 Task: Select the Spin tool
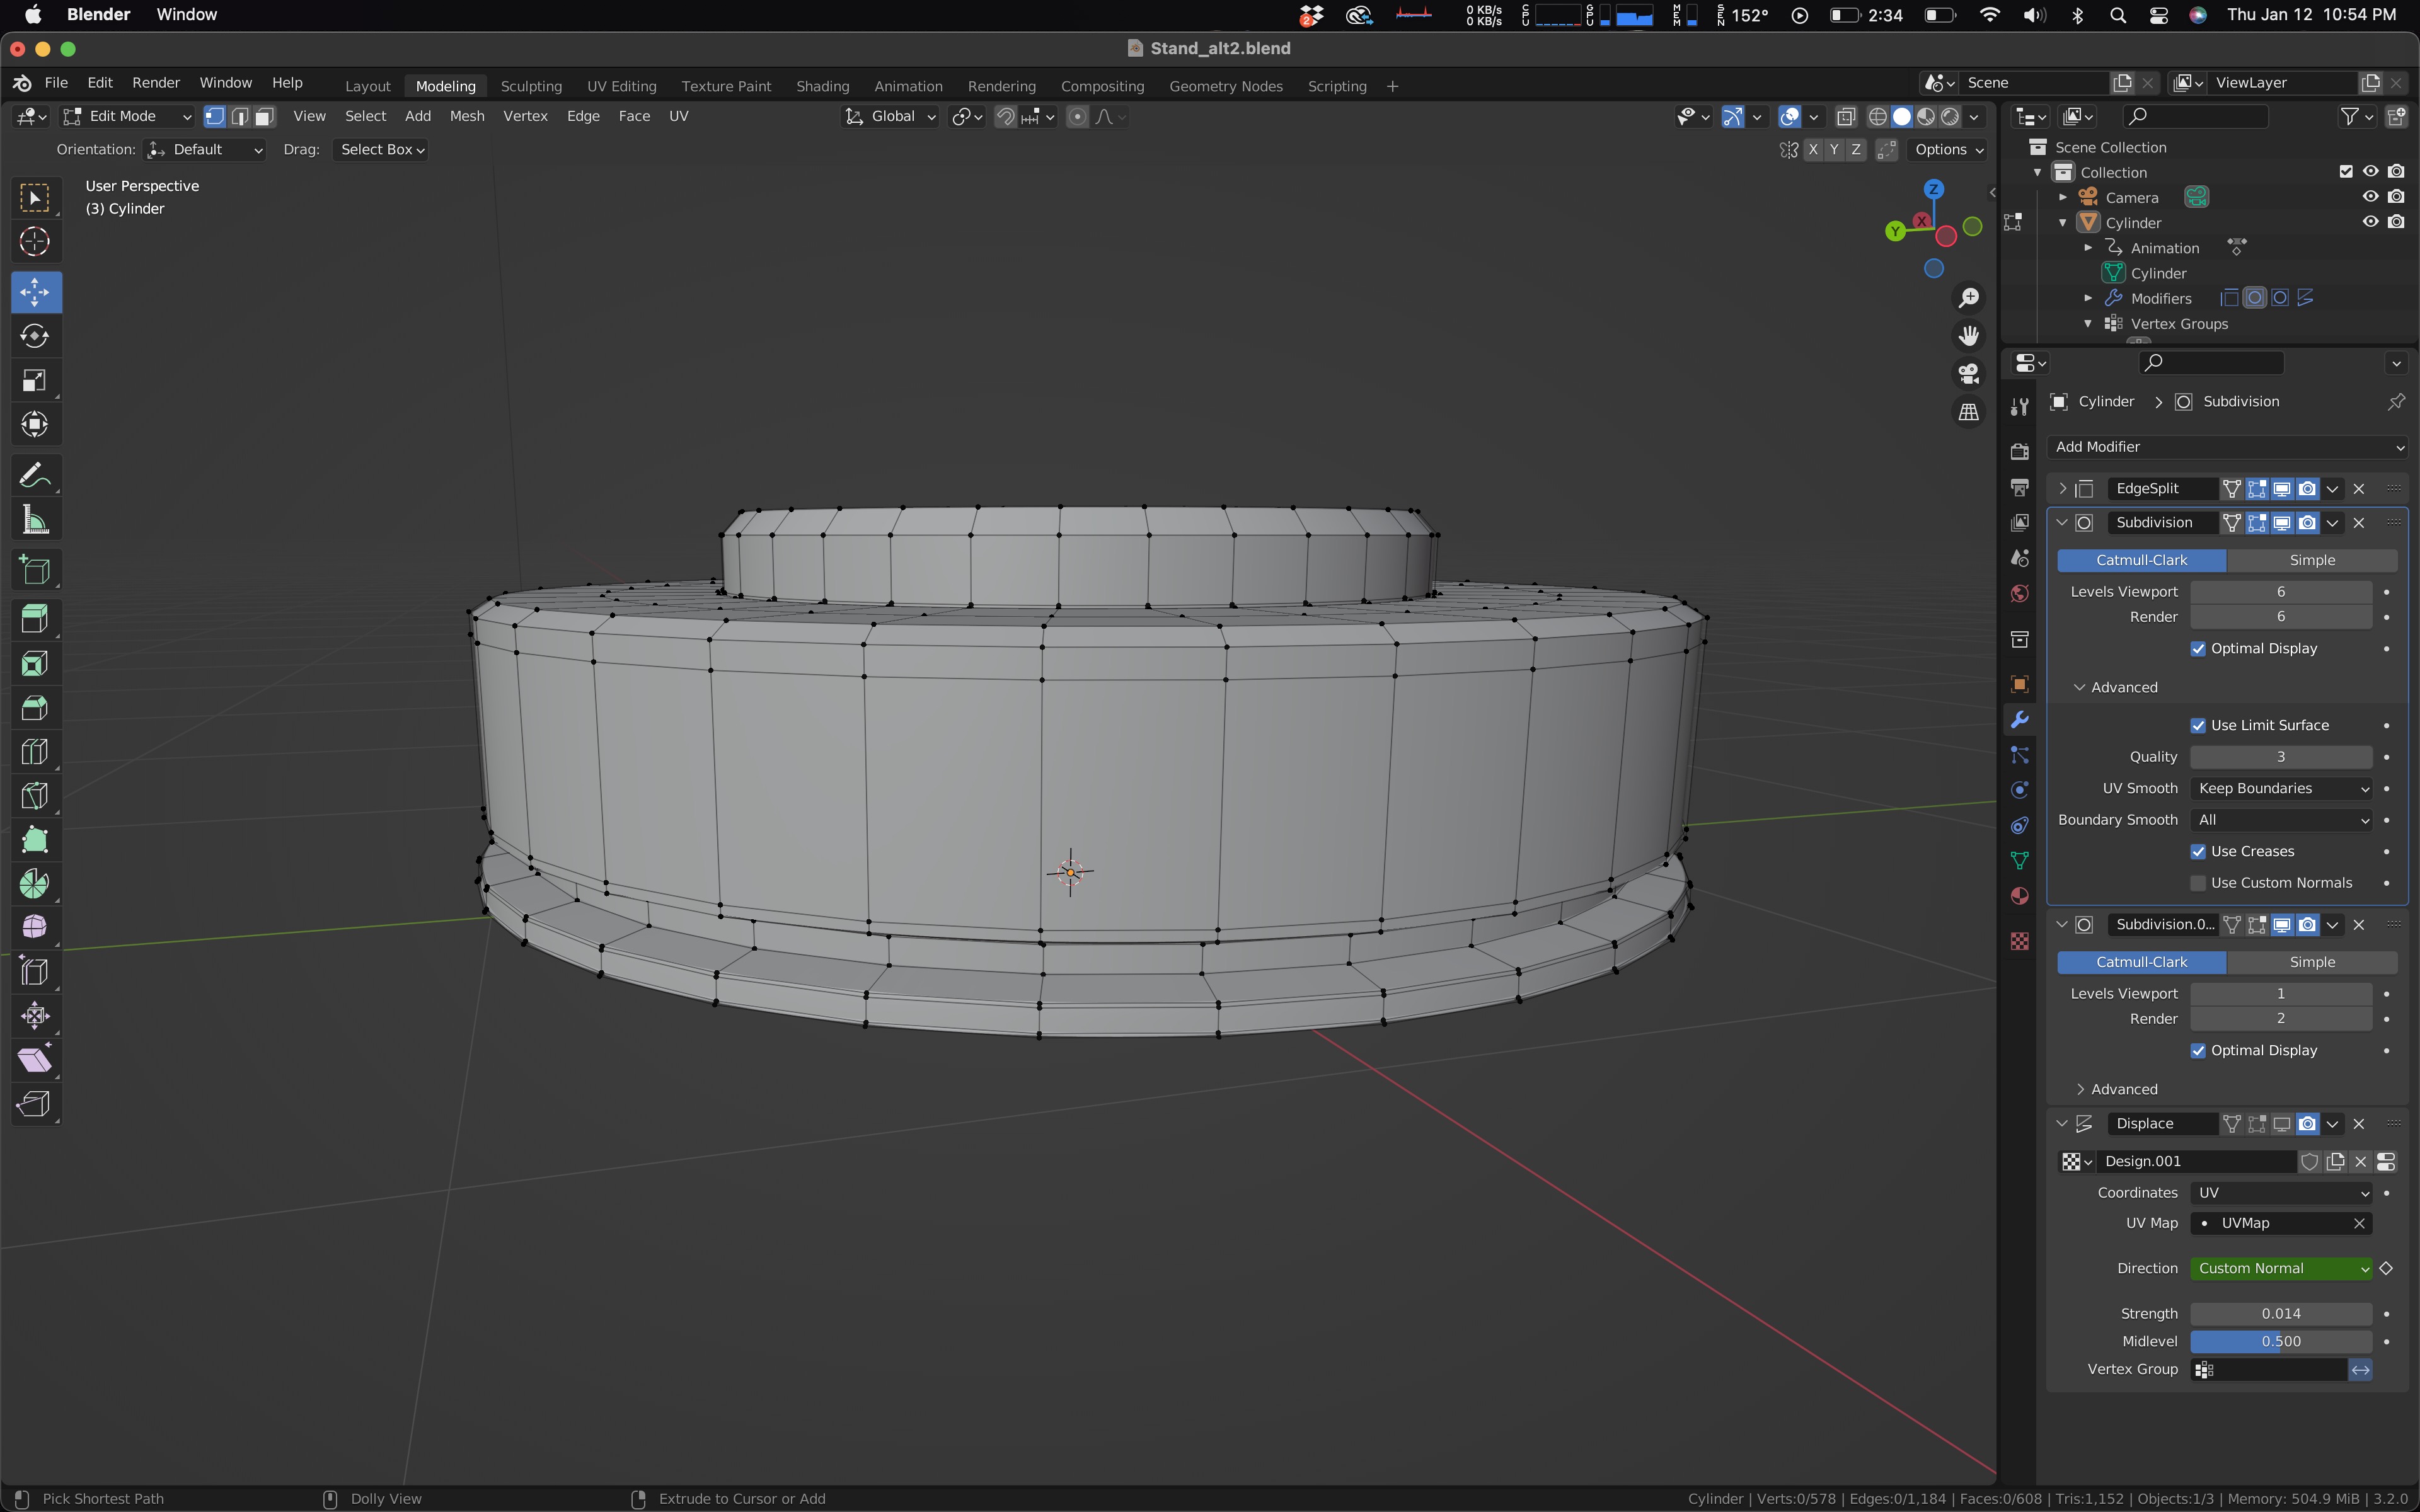click(x=35, y=884)
